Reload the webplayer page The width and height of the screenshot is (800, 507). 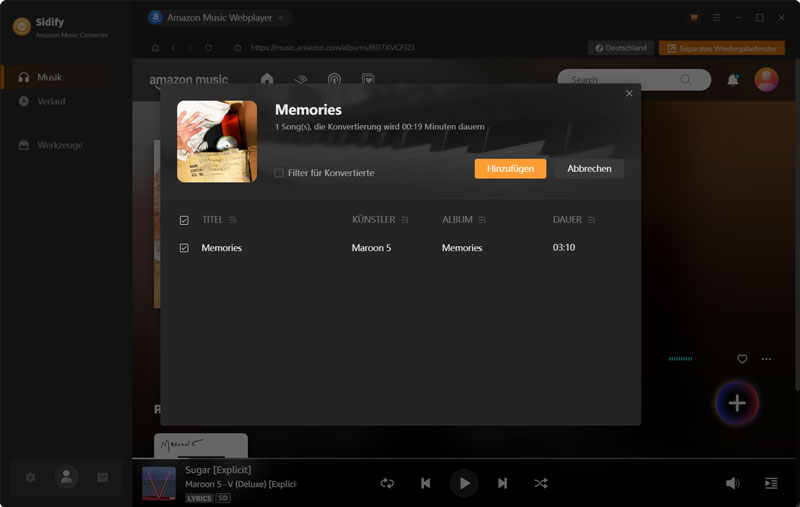[208, 48]
